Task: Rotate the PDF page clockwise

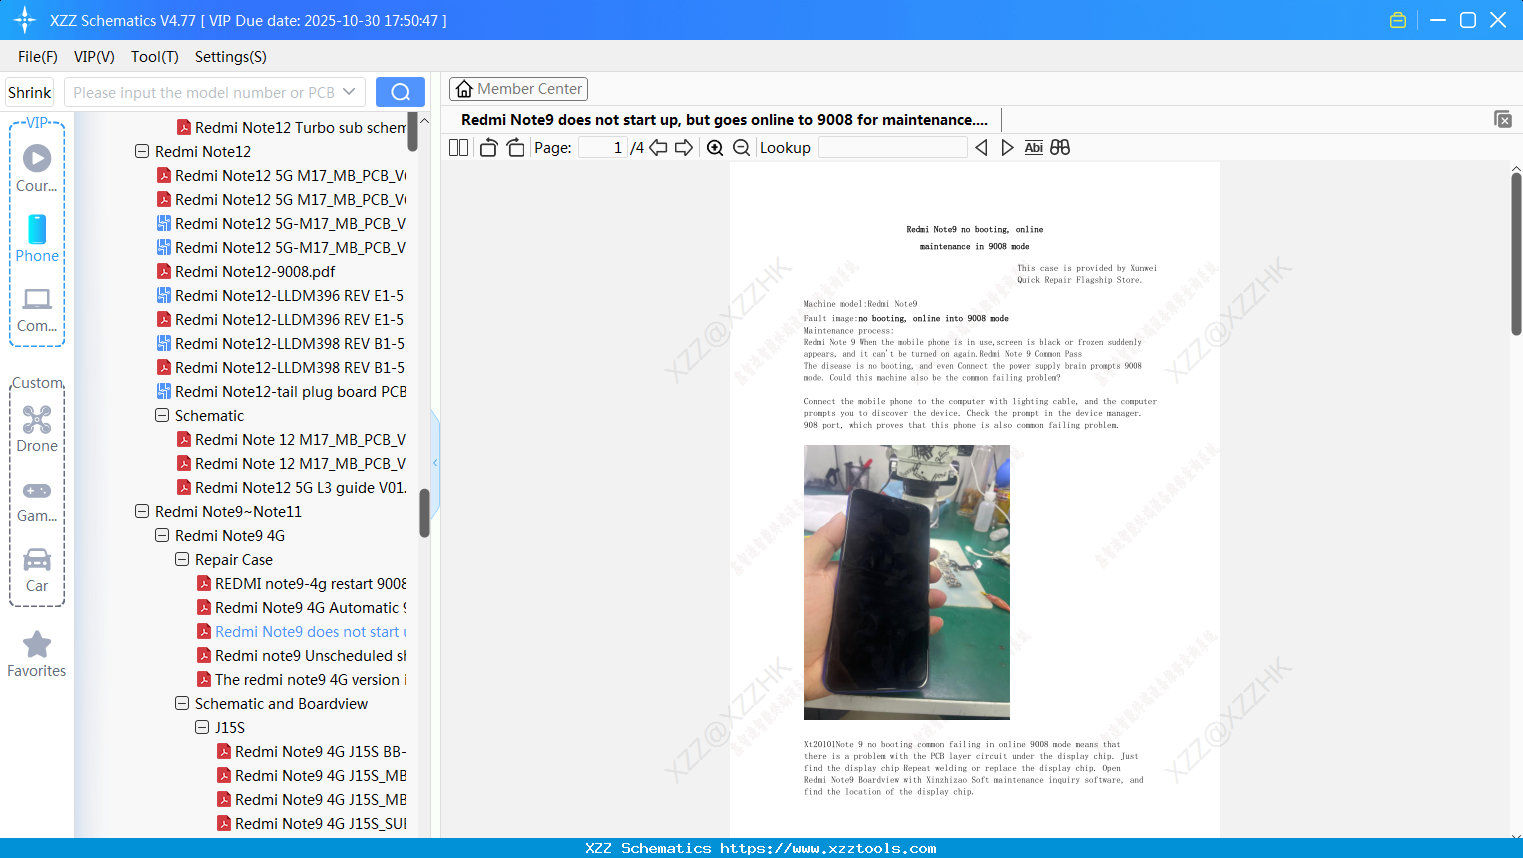Action: tap(514, 147)
